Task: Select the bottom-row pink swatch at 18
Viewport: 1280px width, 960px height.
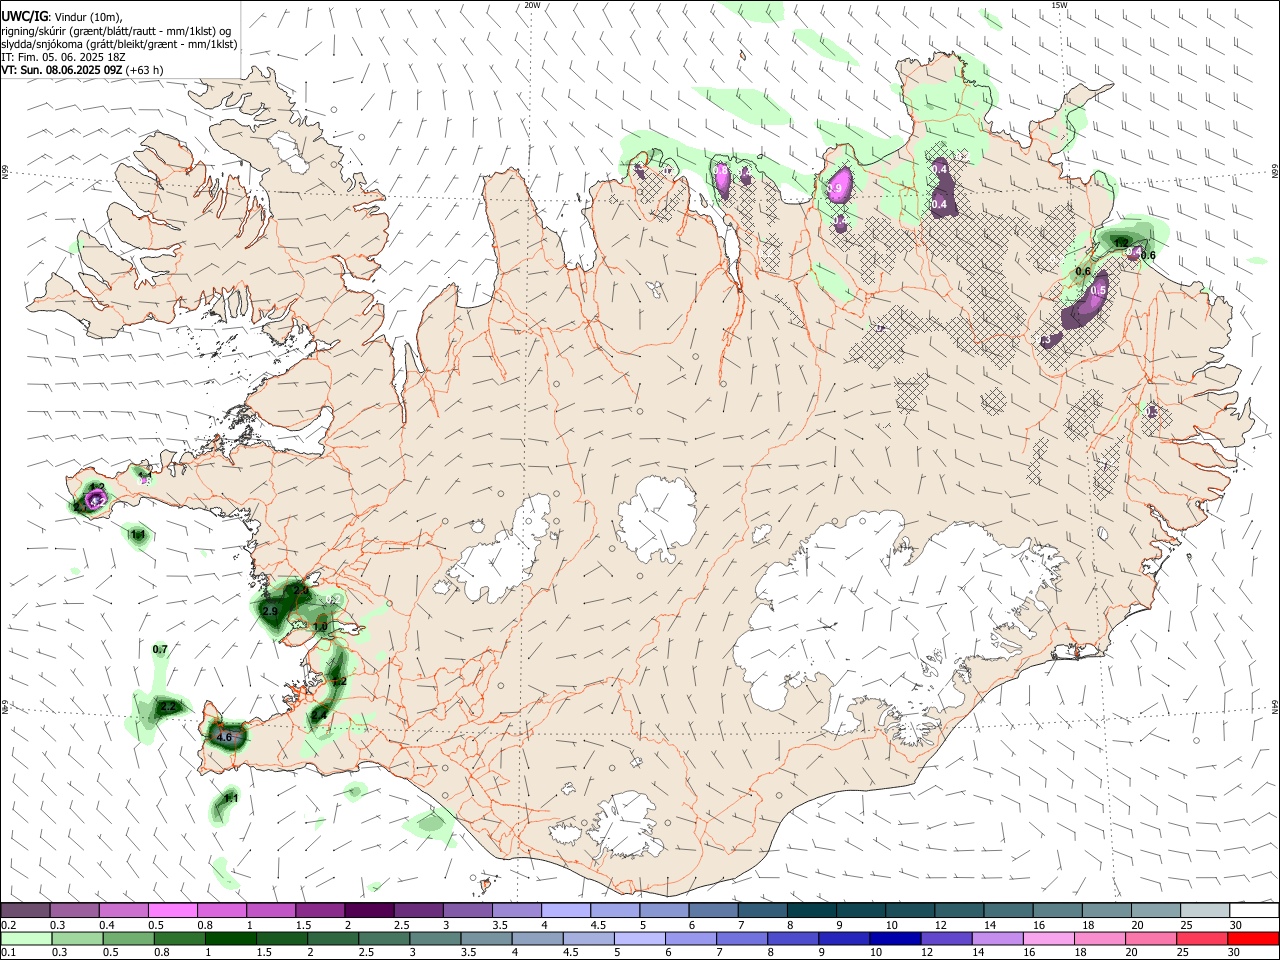Action: click(x=1100, y=938)
